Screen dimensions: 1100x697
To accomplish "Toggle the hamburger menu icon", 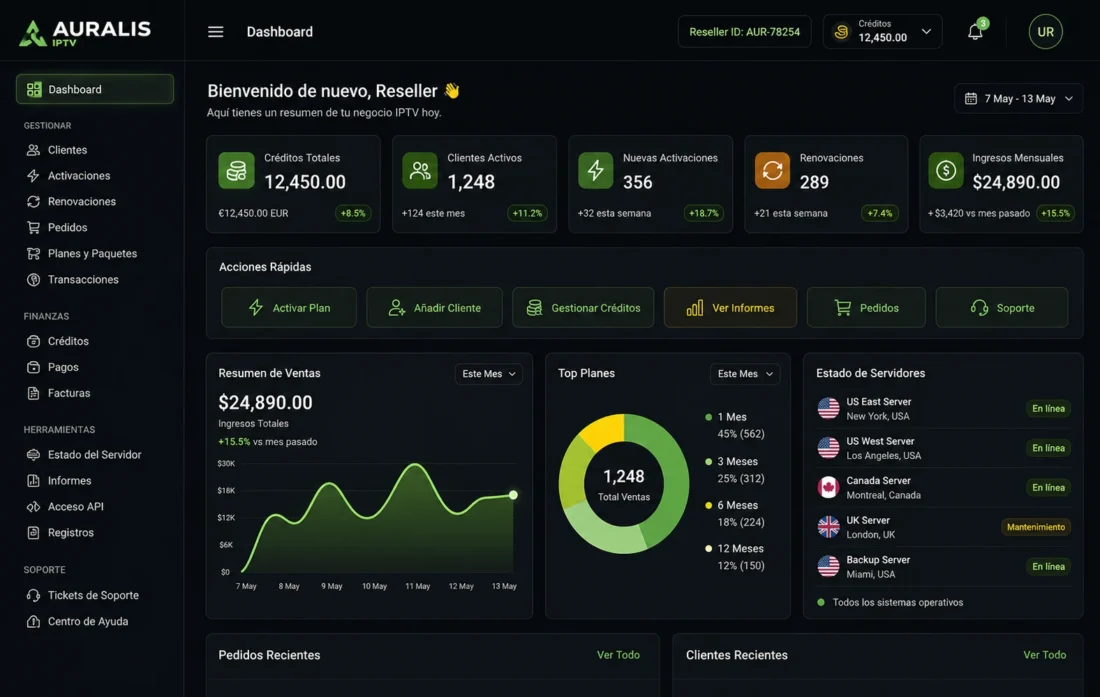I will pyautogui.click(x=215, y=32).
